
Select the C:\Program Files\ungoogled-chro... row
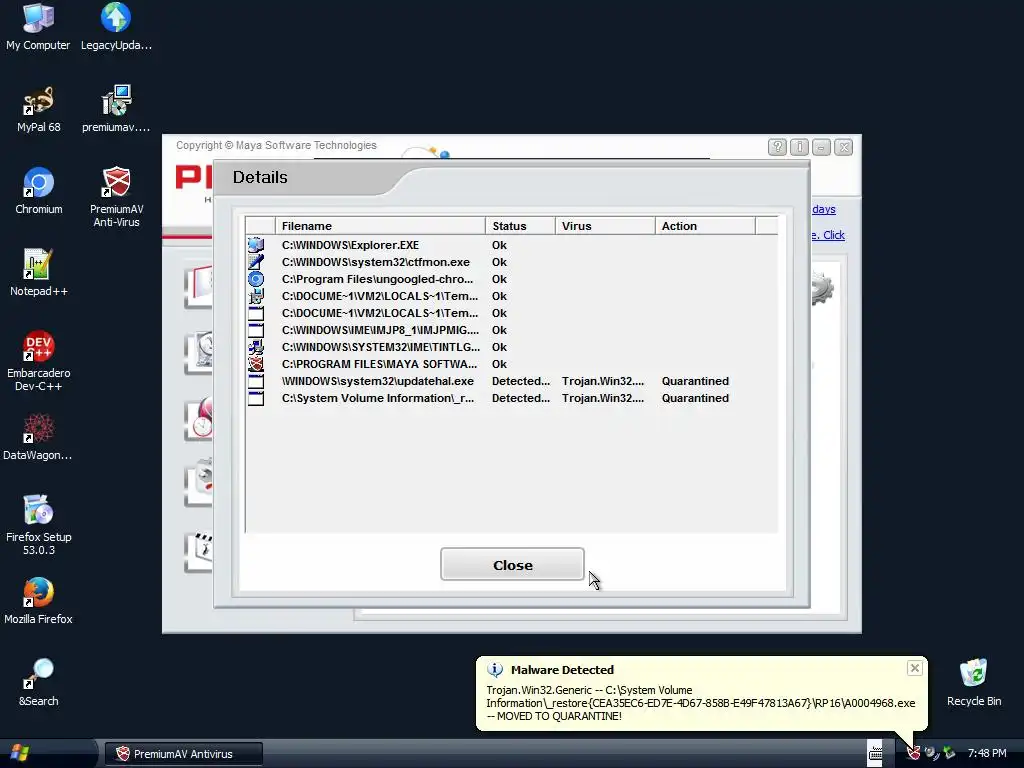[511, 279]
